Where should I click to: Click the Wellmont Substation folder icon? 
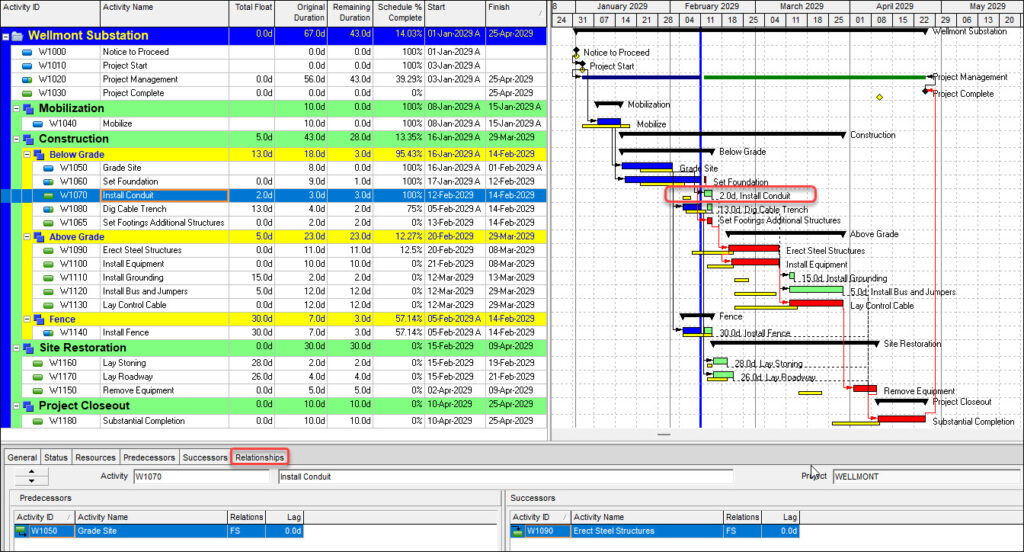point(18,36)
